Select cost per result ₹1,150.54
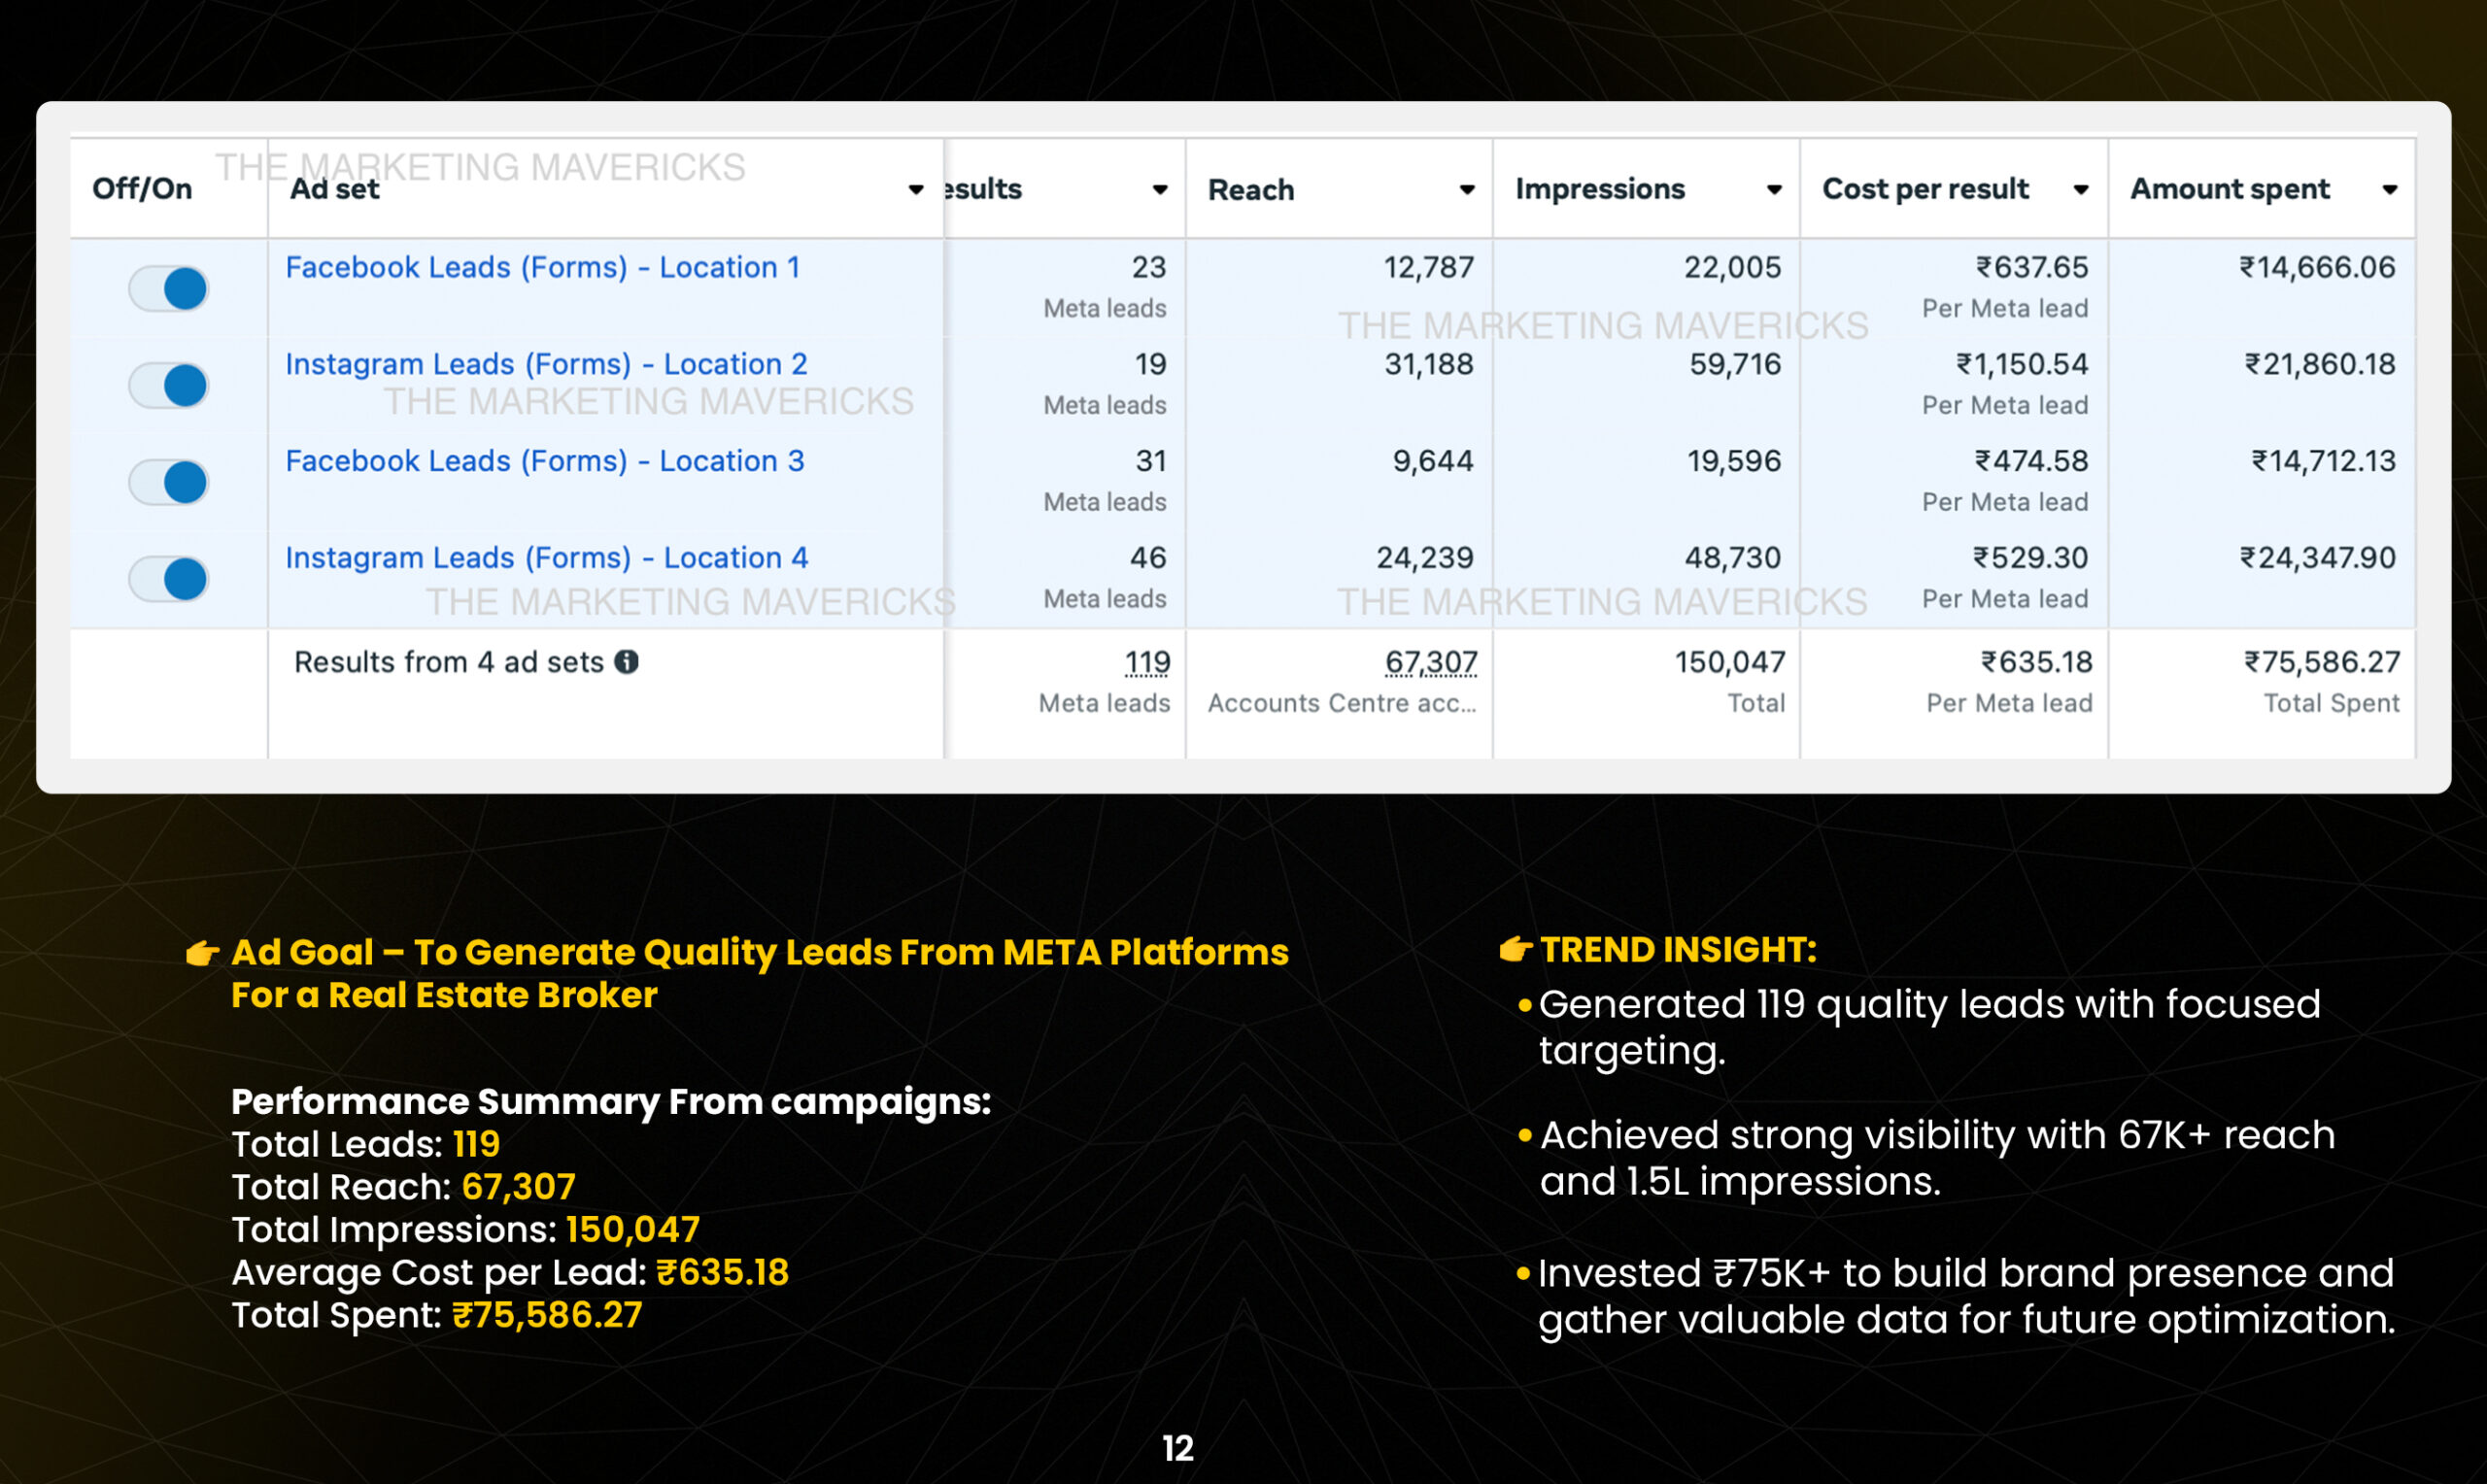Image resolution: width=2487 pixels, height=1484 pixels. (2022, 365)
